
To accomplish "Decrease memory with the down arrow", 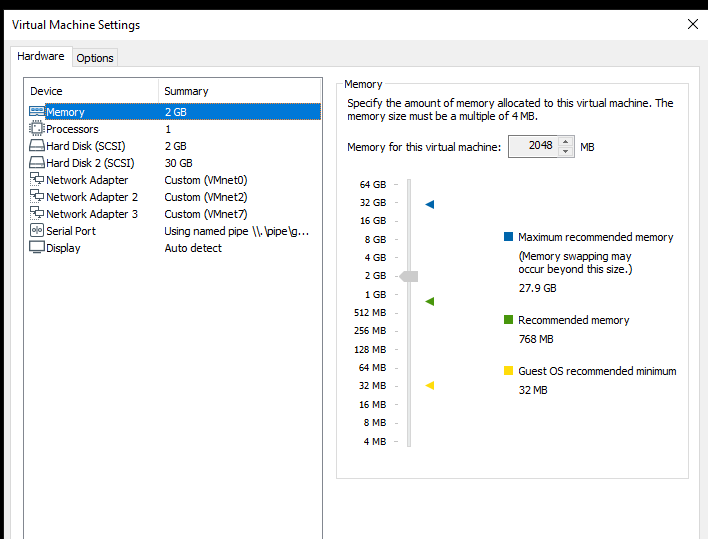I will click(x=566, y=152).
